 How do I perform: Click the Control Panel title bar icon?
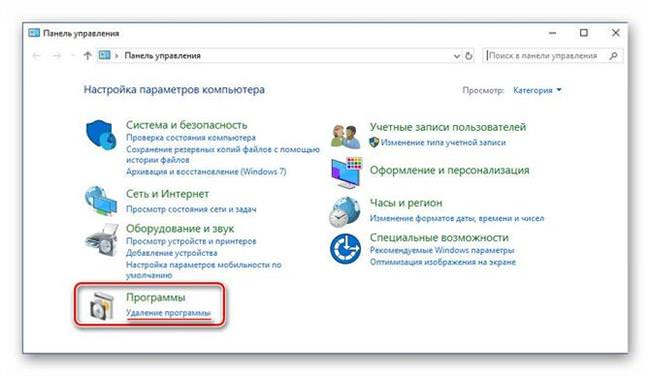(34, 33)
